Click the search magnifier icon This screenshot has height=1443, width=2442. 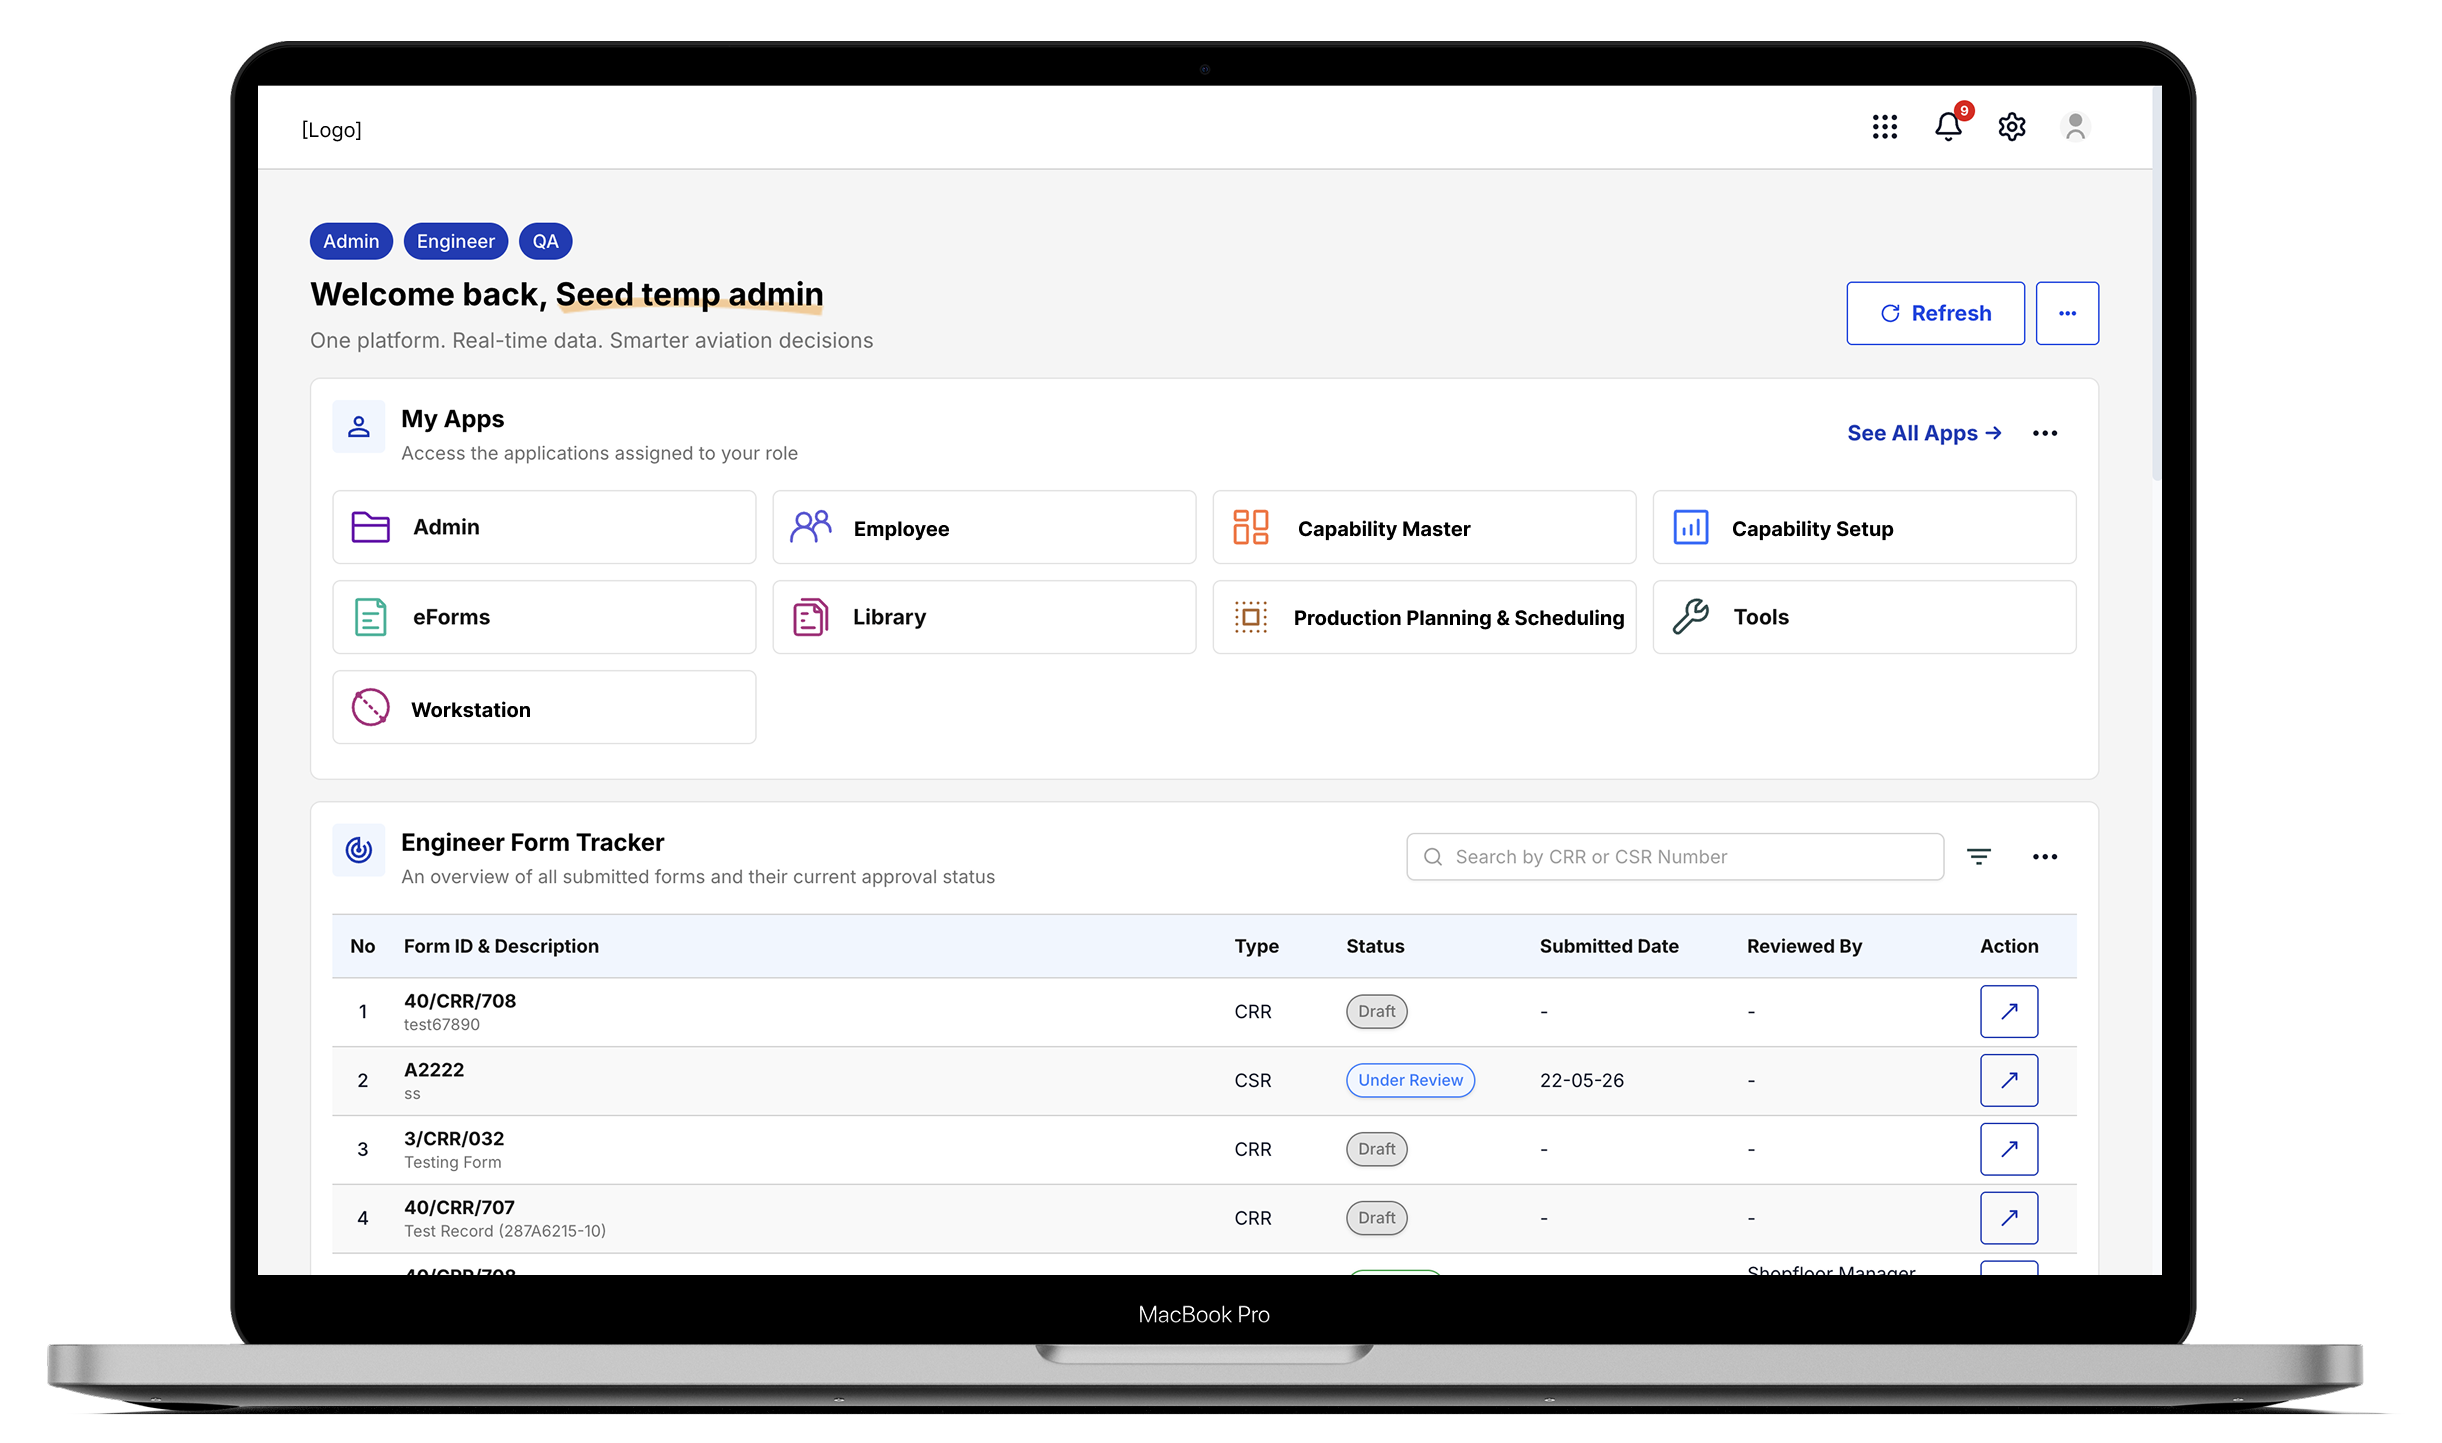click(x=1433, y=857)
